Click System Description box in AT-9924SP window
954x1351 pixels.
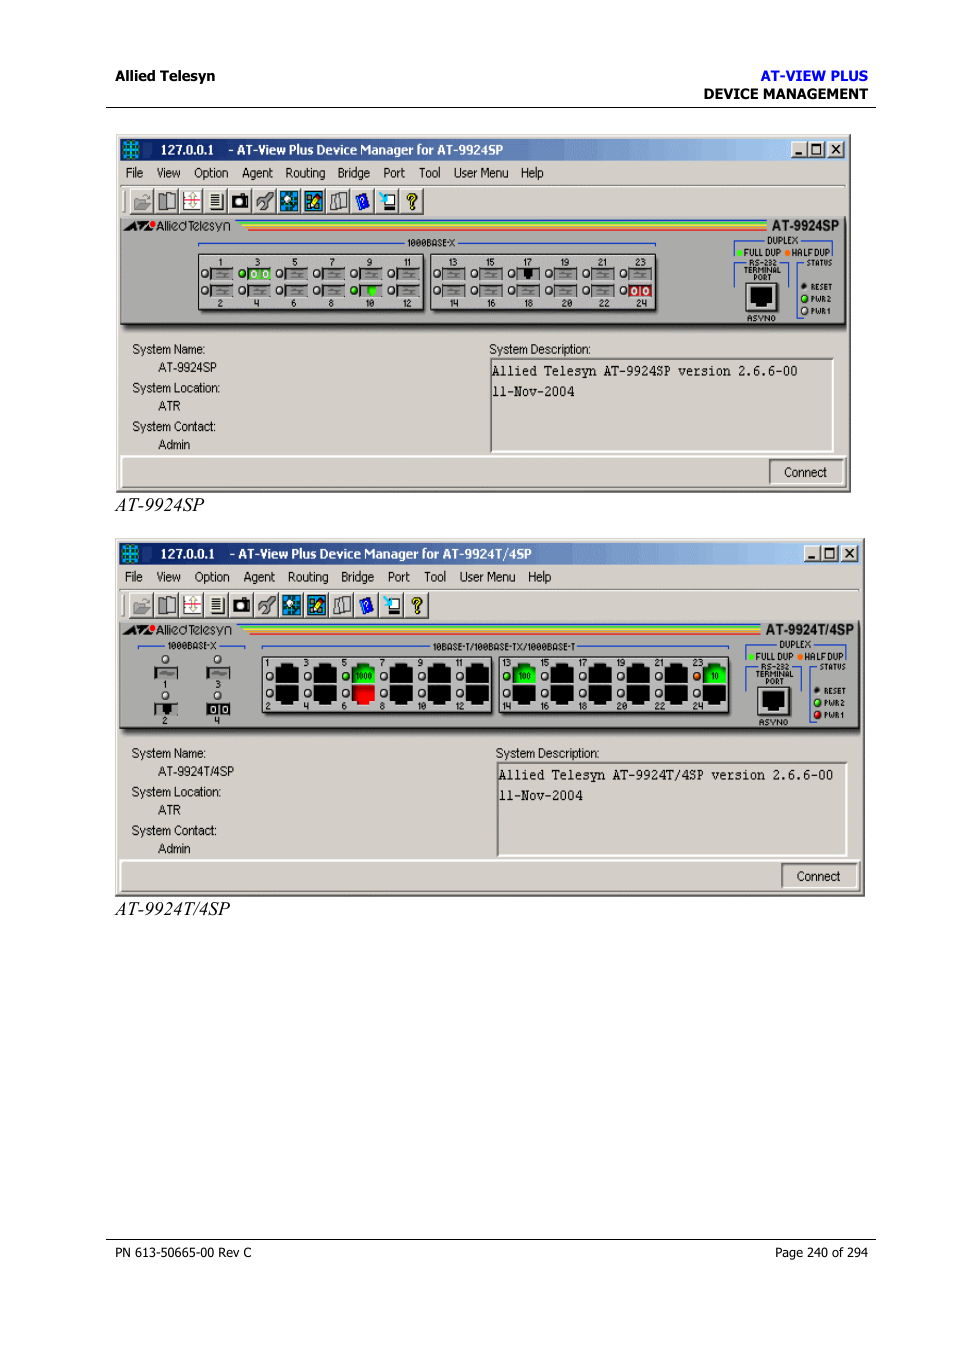point(661,405)
